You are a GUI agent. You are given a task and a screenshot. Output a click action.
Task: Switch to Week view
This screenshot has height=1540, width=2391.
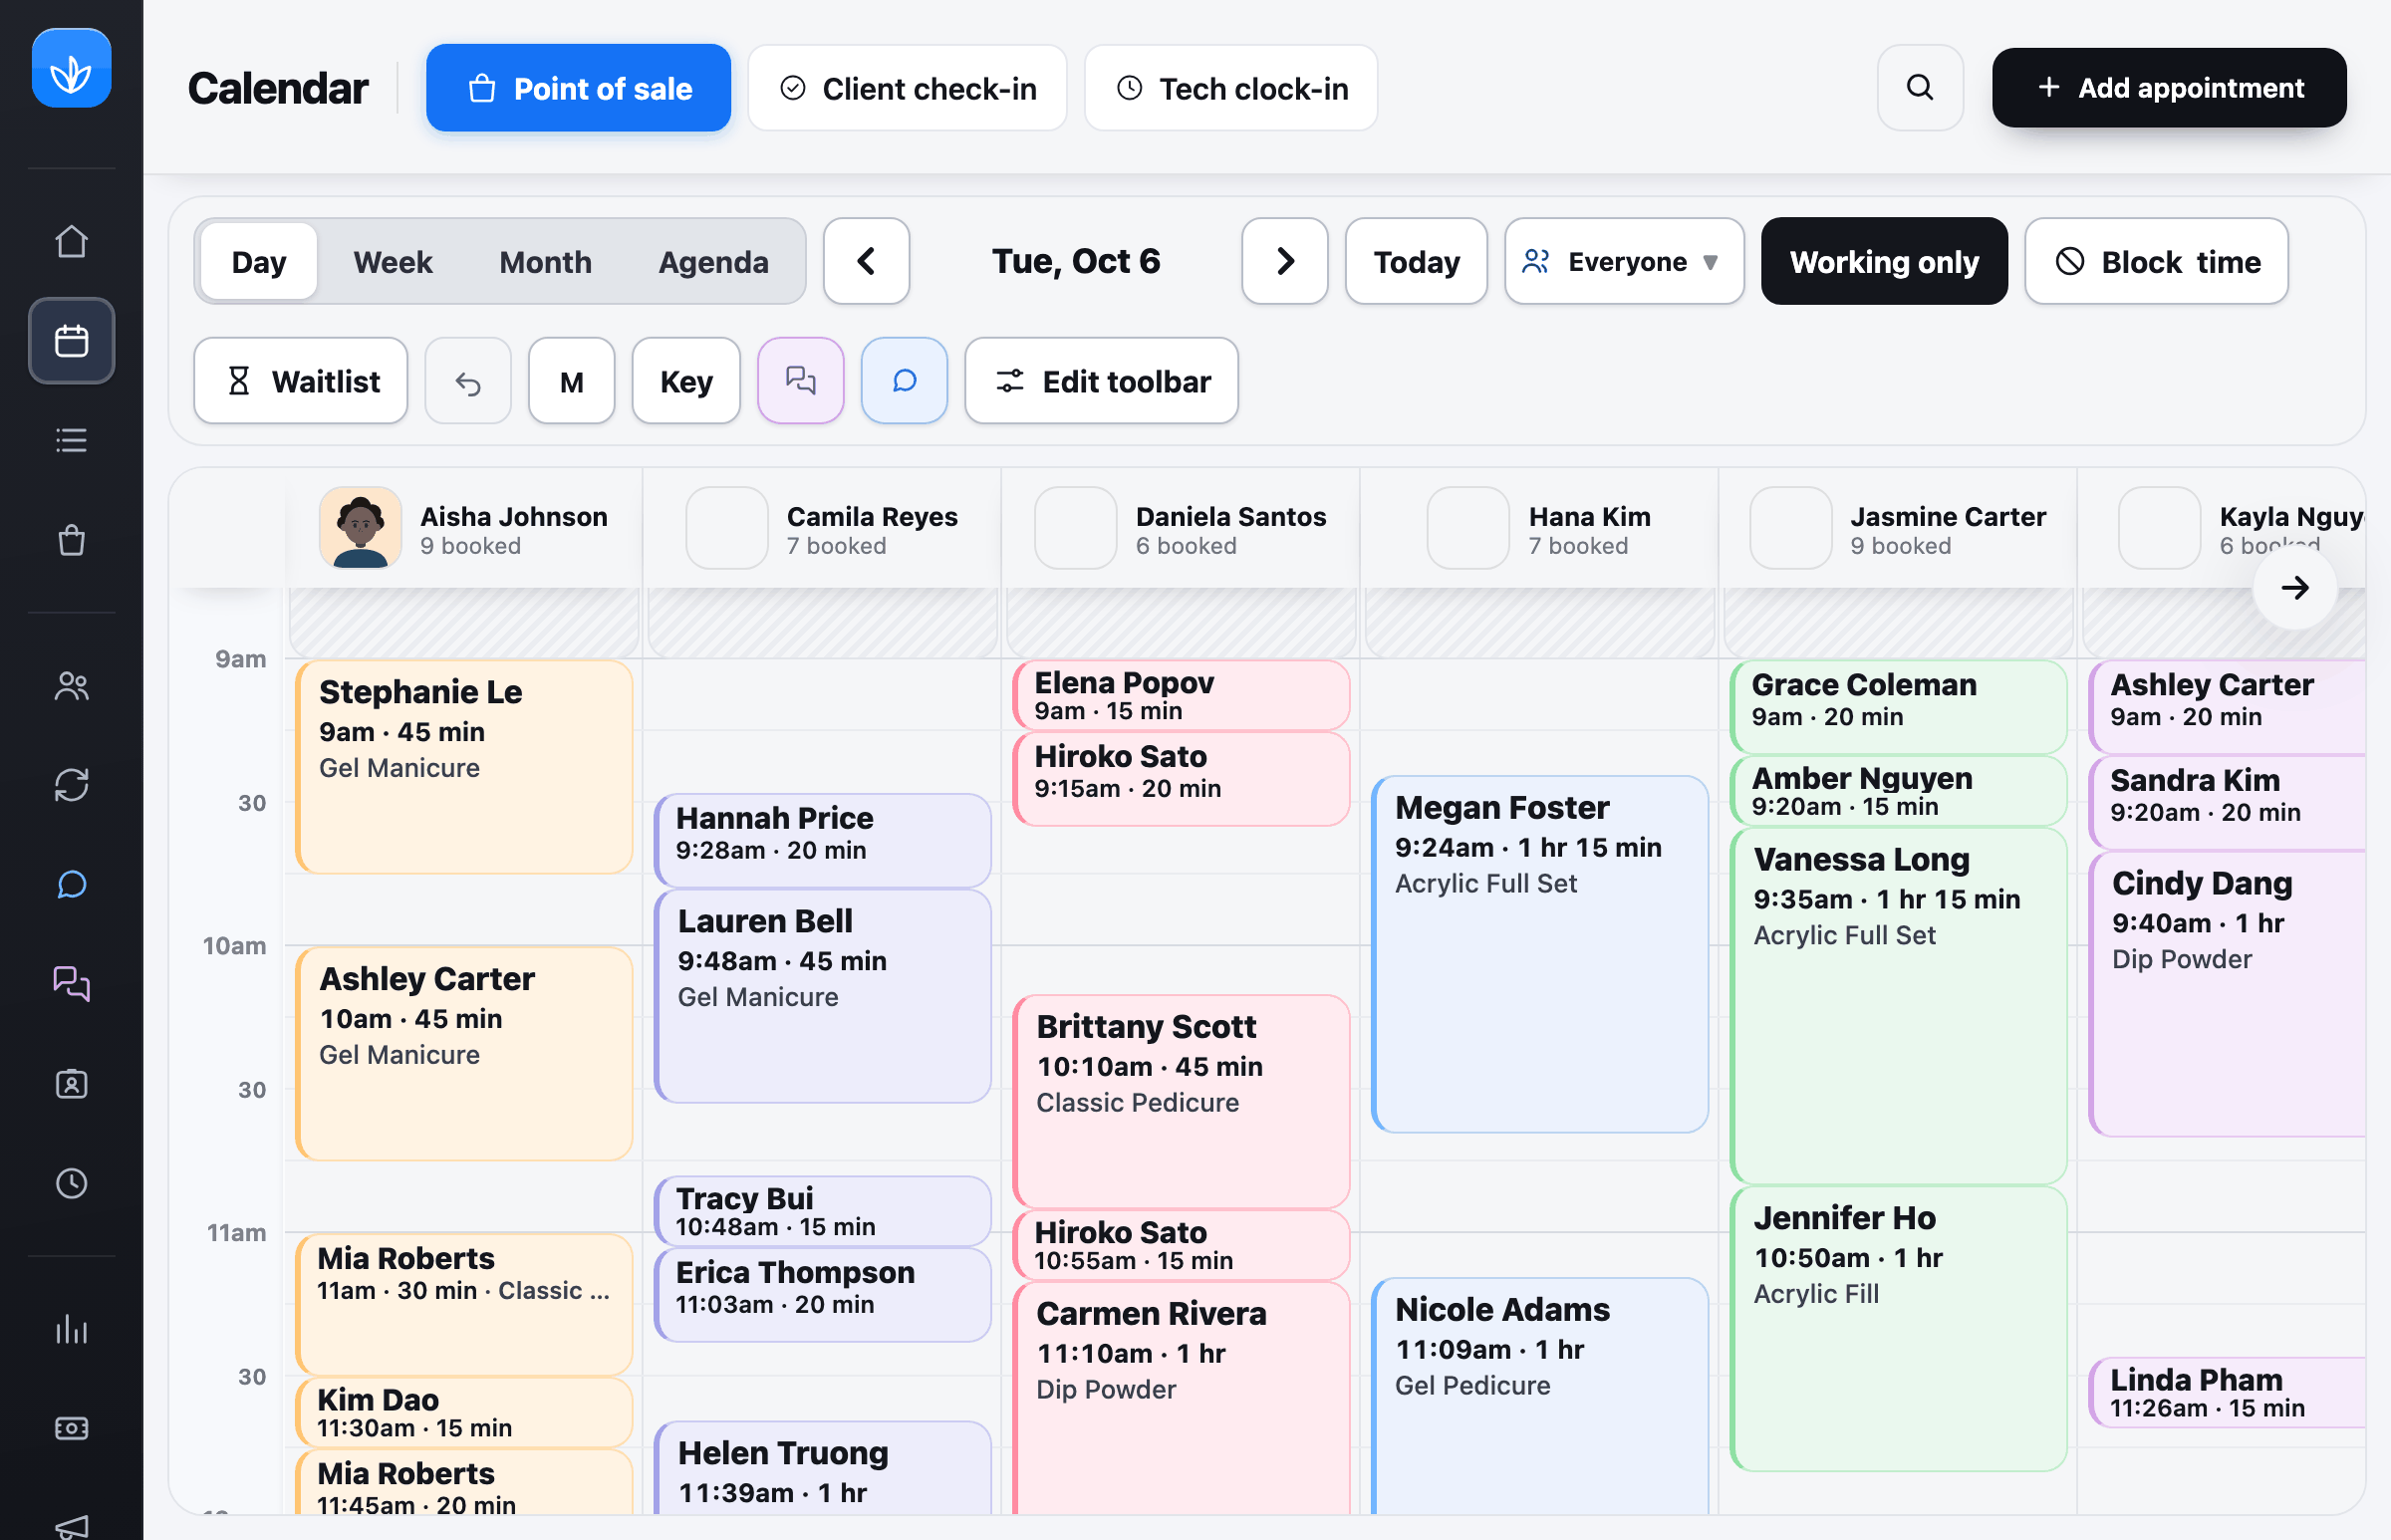click(x=392, y=262)
